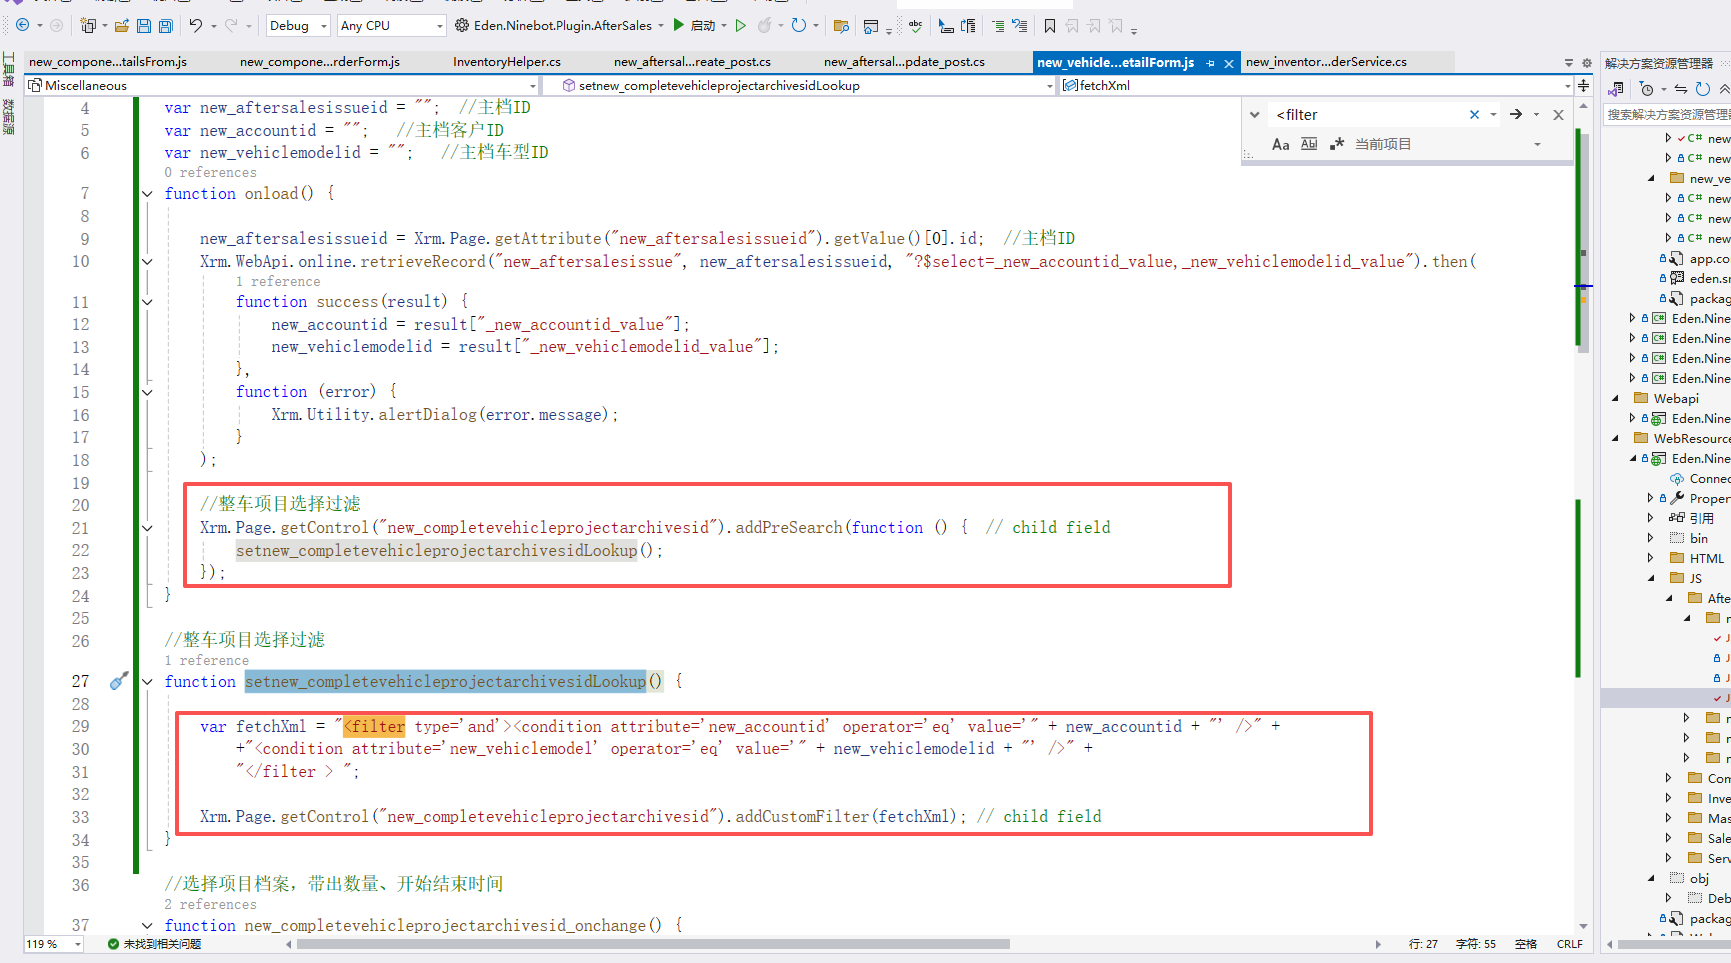Click the file explorer folder icon in toolbar
Viewport: 1731px width, 963px height.
coord(841,26)
